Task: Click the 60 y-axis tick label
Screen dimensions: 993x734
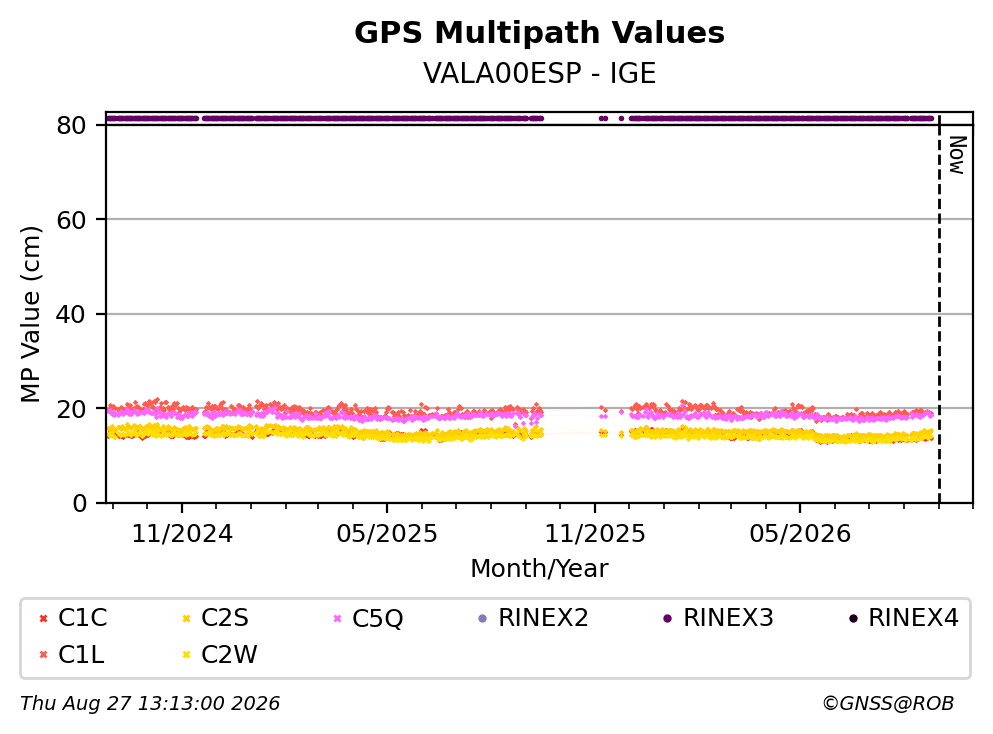Action: point(71,220)
